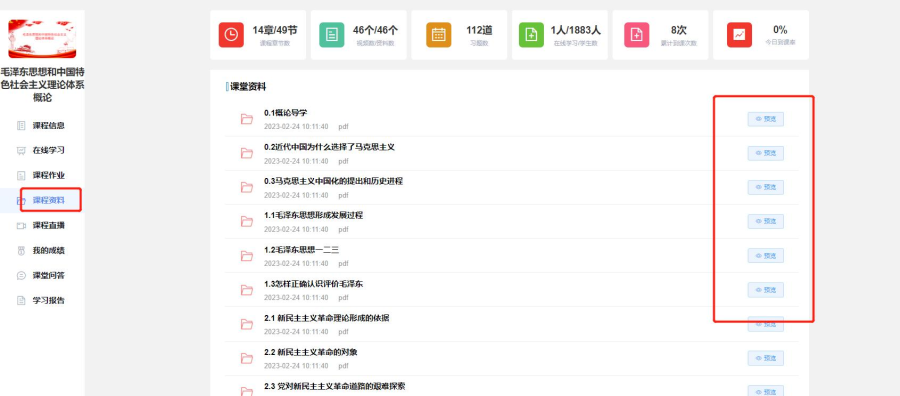Click the 112道 exercise count
The image size is (900, 396).
(x=479, y=30)
